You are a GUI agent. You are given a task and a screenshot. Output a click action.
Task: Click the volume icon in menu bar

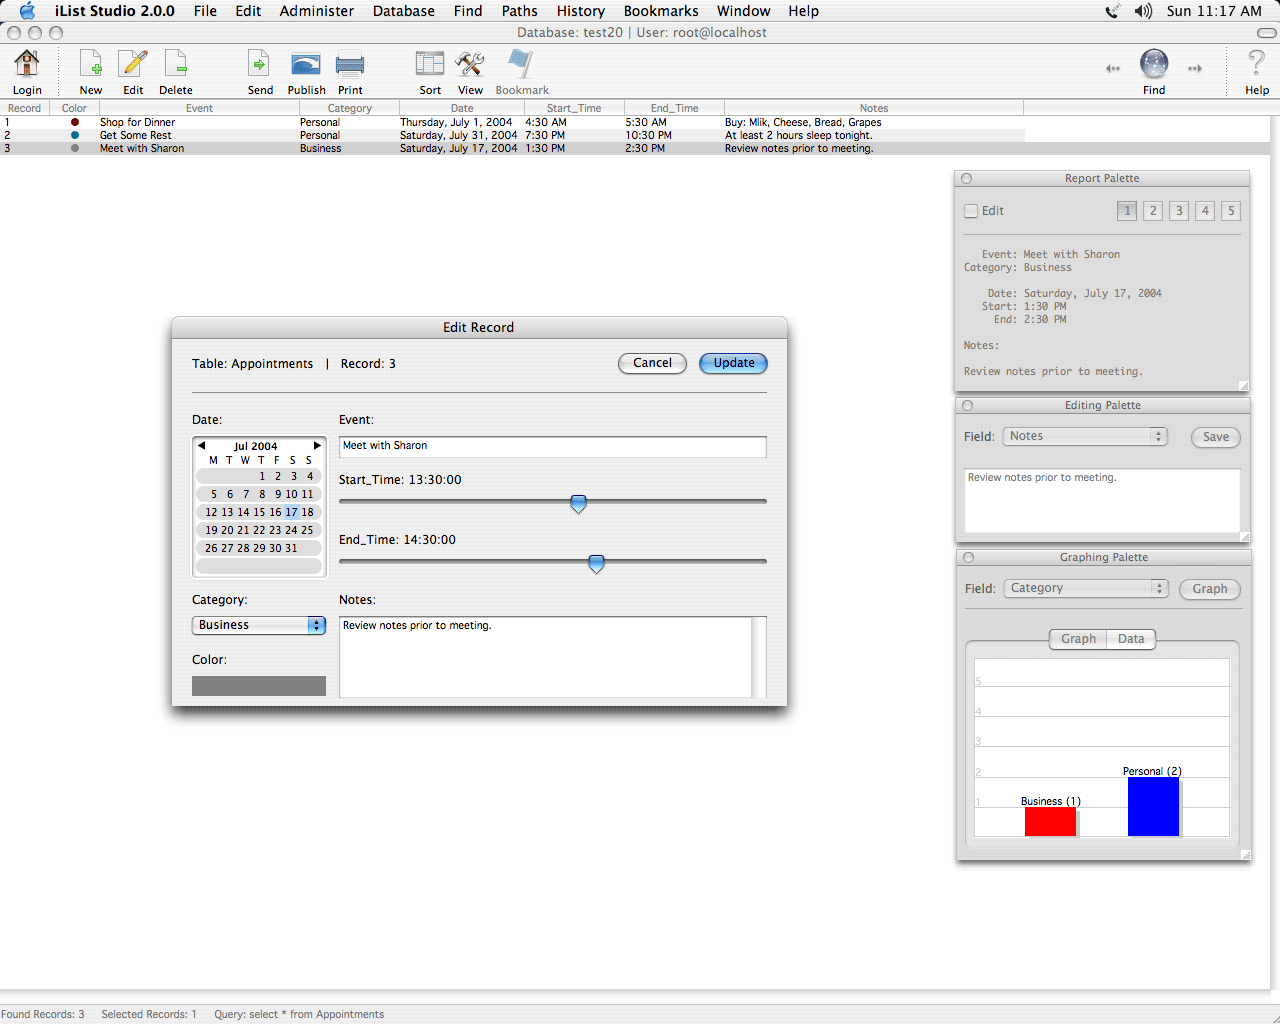[x=1143, y=11]
